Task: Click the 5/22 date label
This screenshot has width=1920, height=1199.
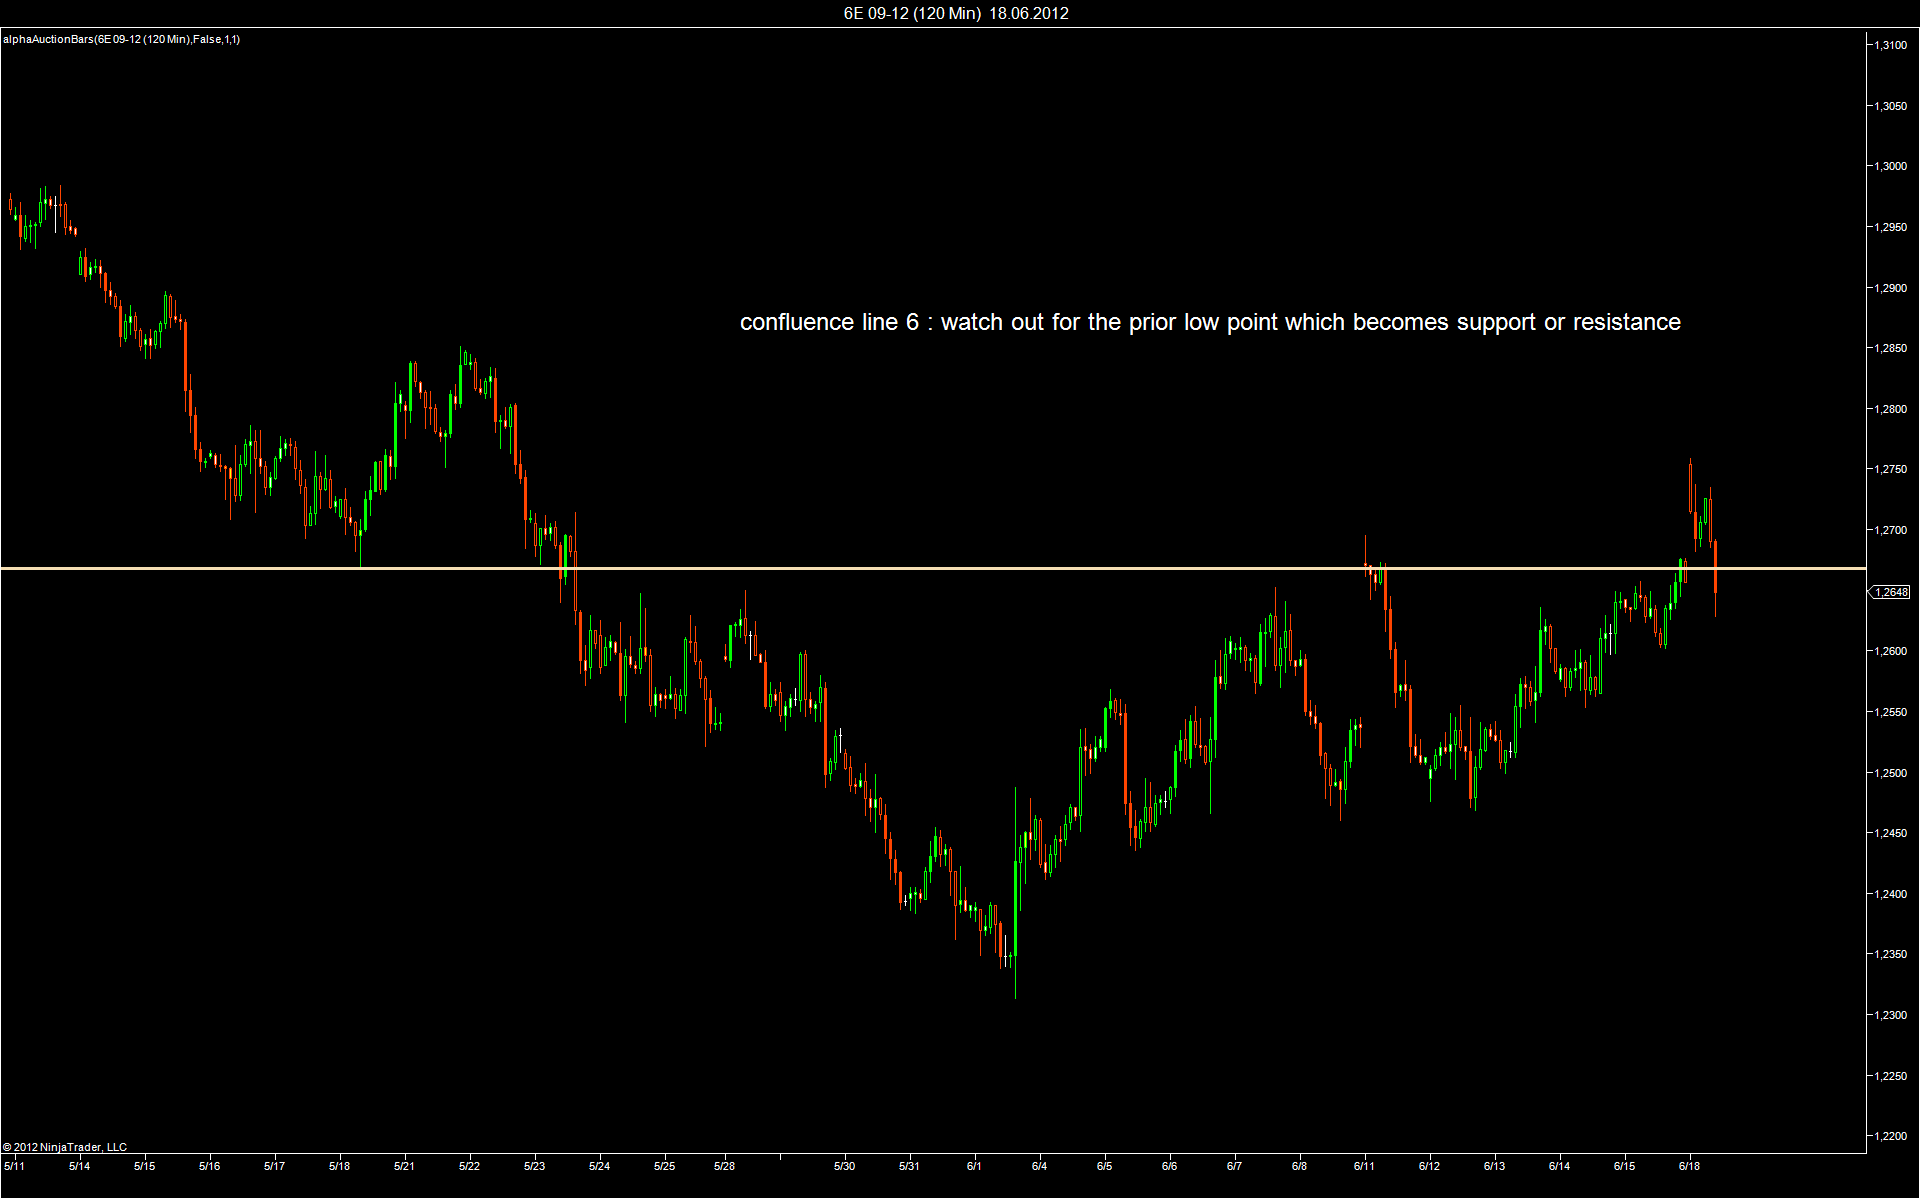Action: pyautogui.click(x=469, y=1166)
